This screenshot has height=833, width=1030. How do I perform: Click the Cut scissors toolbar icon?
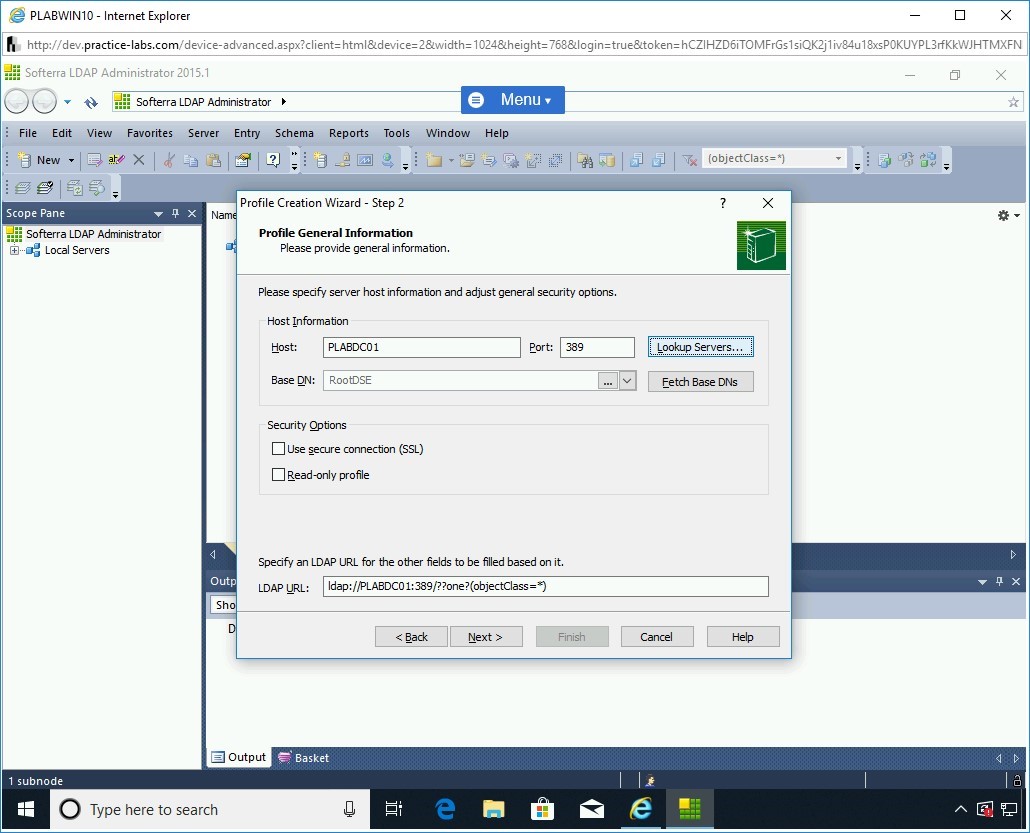point(168,160)
